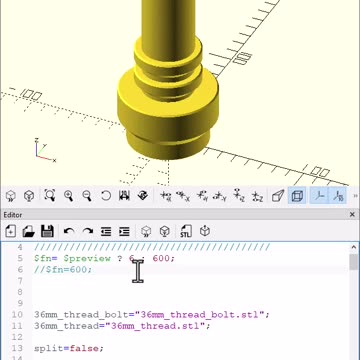Click the editor vertical scrollbar thumb
Screen dimensions: 360x360
point(354,262)
